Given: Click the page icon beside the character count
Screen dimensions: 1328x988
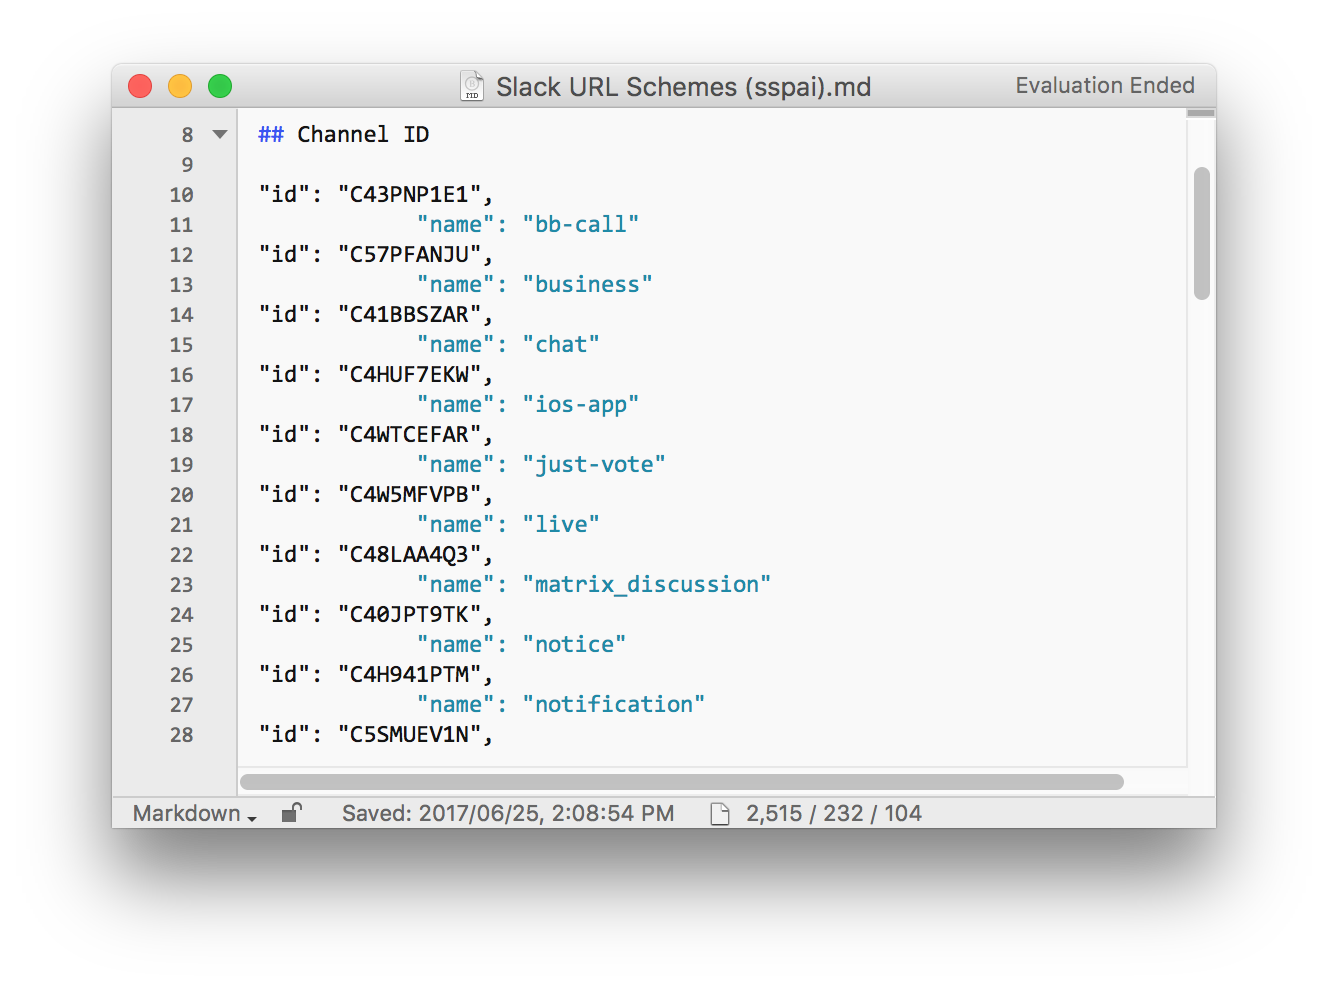Looking at the screenshot, I should [719, 814].
